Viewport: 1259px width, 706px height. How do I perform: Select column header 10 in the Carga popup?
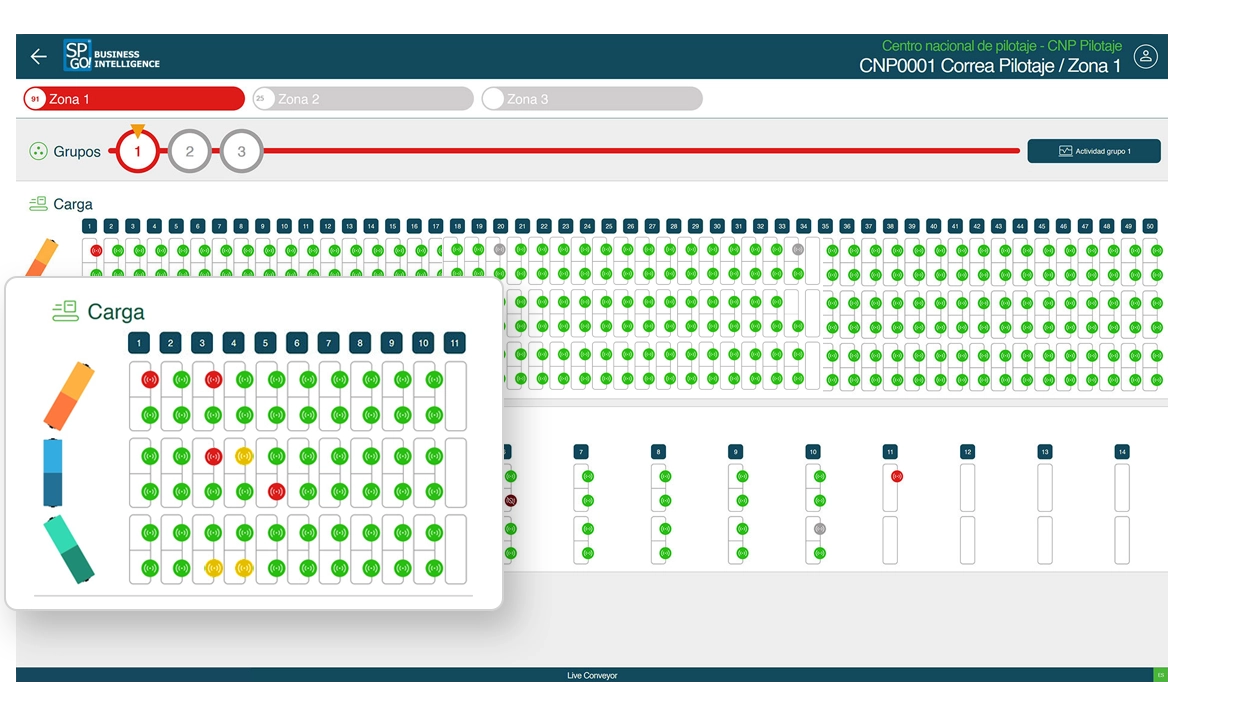click(x=423, y=343)
